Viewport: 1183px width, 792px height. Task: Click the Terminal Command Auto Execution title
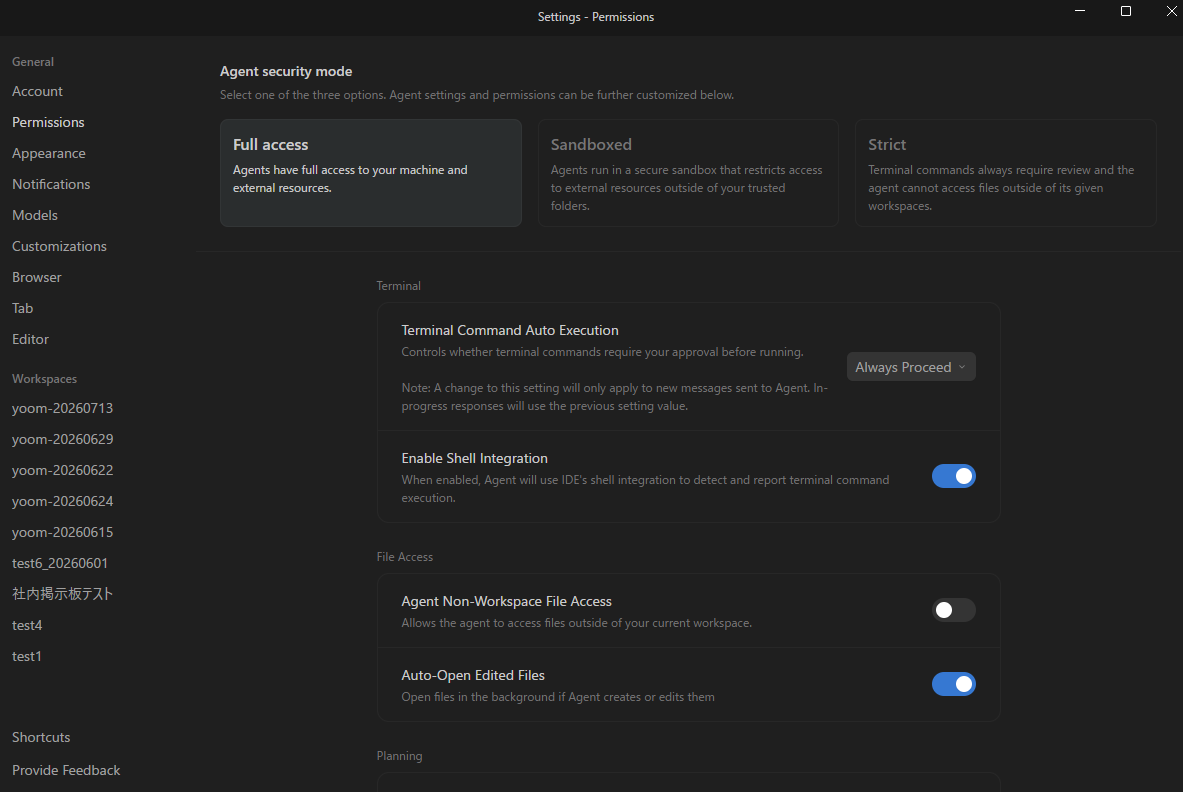[510, 330]
